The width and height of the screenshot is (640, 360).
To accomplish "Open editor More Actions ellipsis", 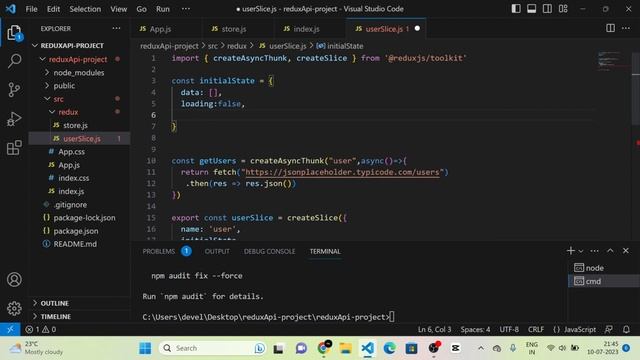I will [626, 28].
